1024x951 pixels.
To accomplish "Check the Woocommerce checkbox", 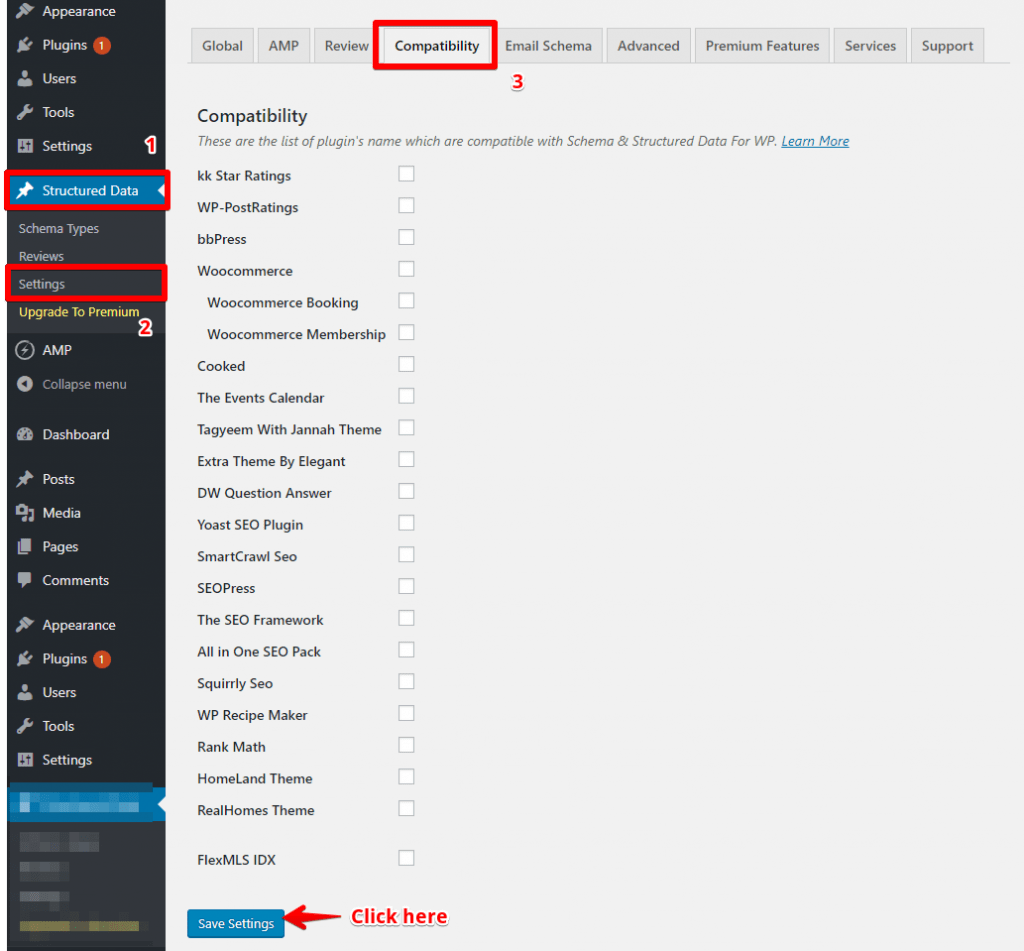I will coord(406,269).
